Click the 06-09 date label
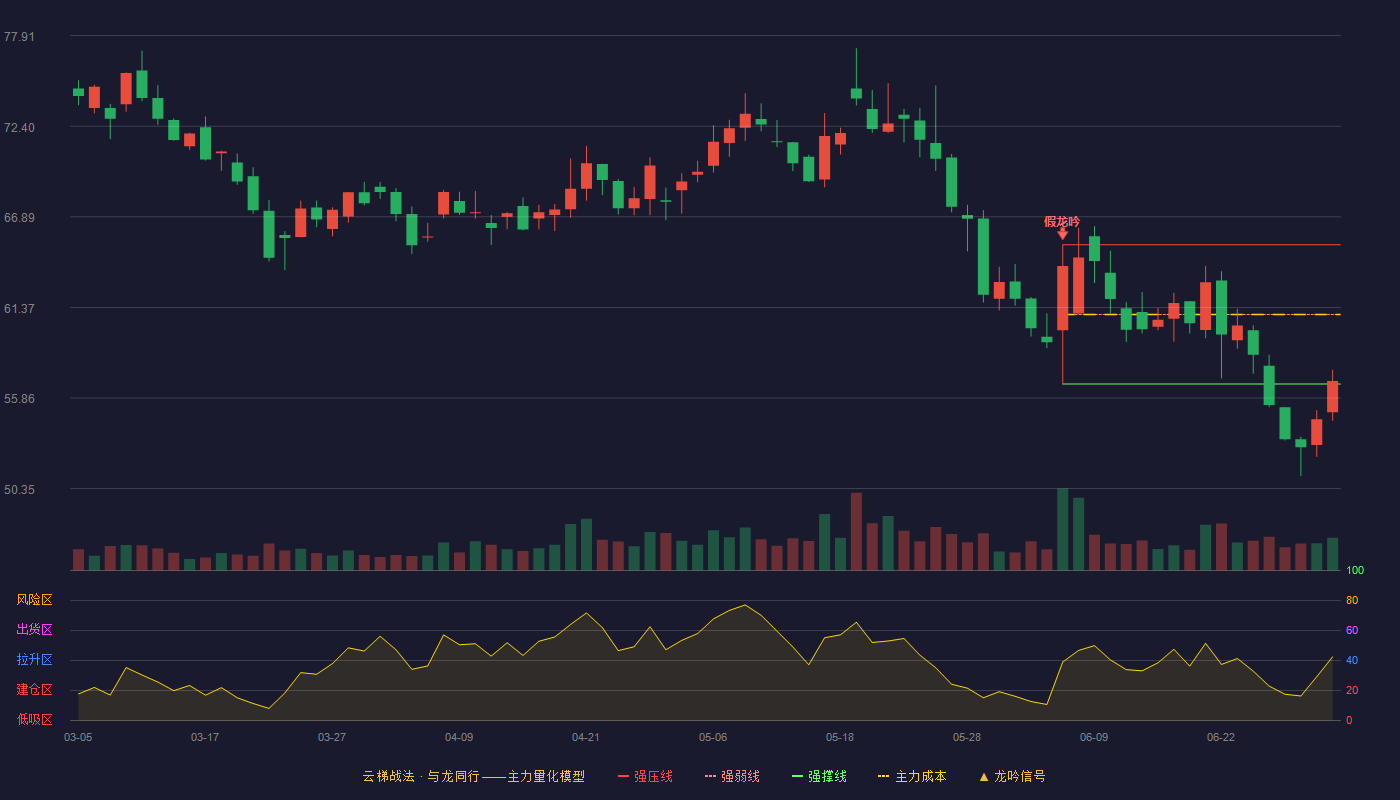 tap(1094, 737)
